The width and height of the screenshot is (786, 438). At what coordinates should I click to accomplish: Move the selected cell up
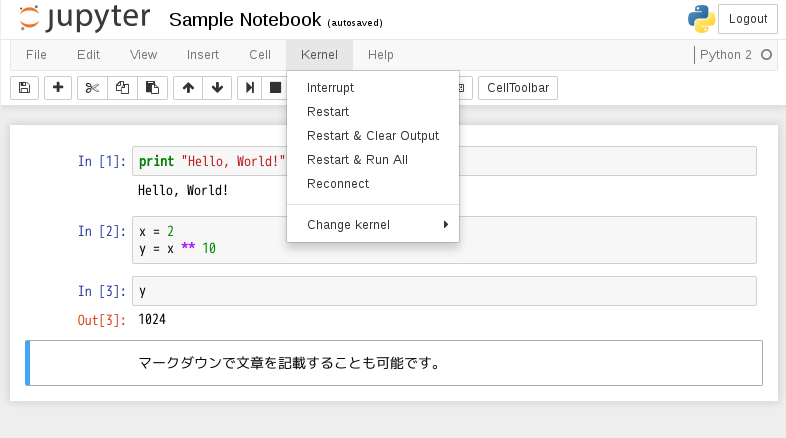coord(188,88)
